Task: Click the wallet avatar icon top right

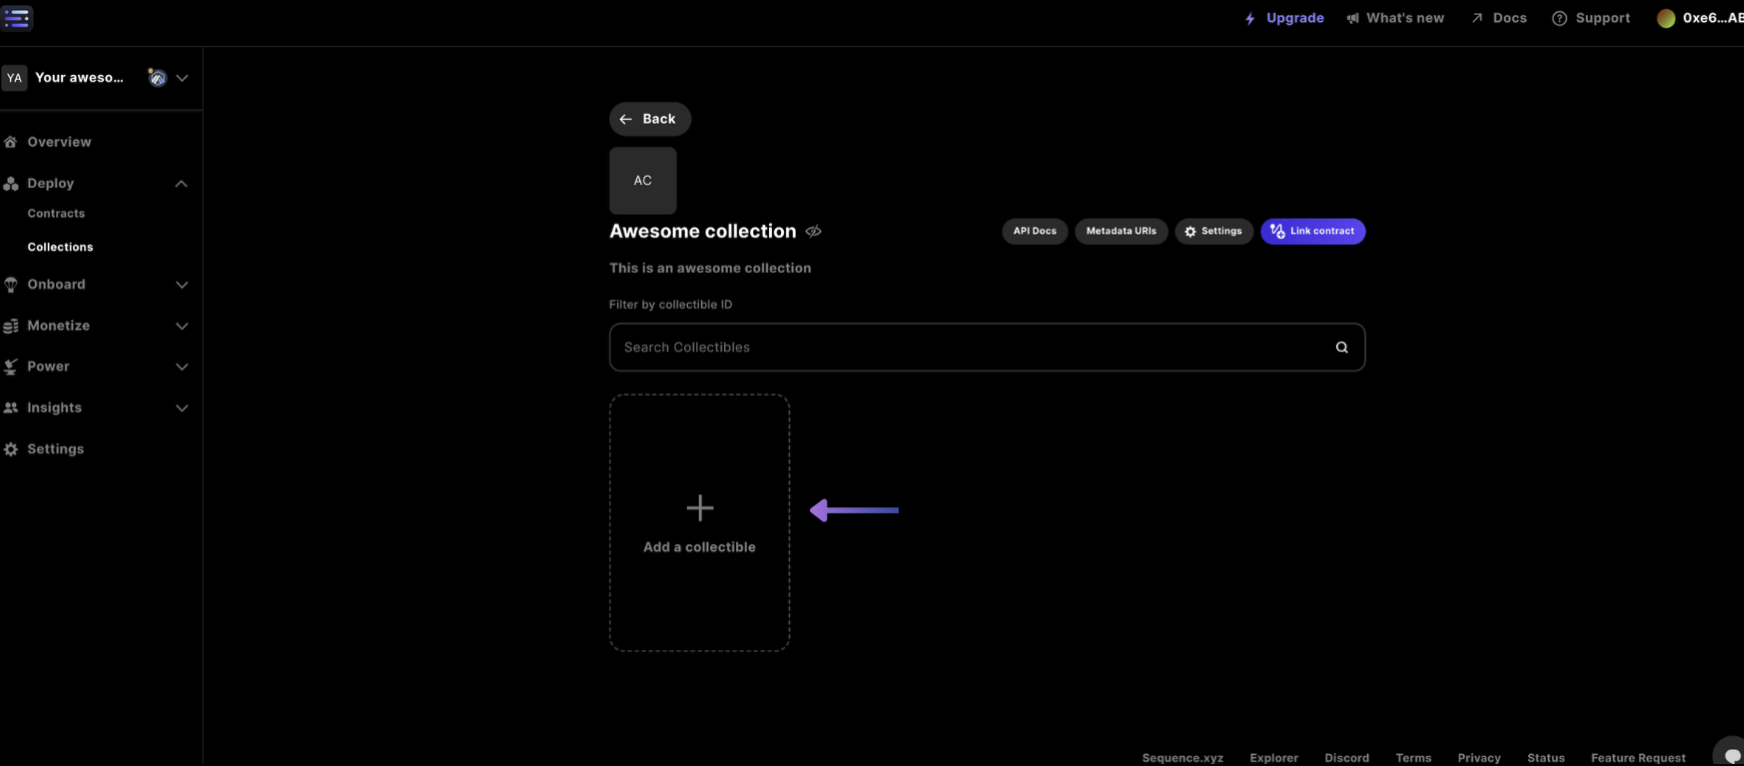Action: (1665, 19)
